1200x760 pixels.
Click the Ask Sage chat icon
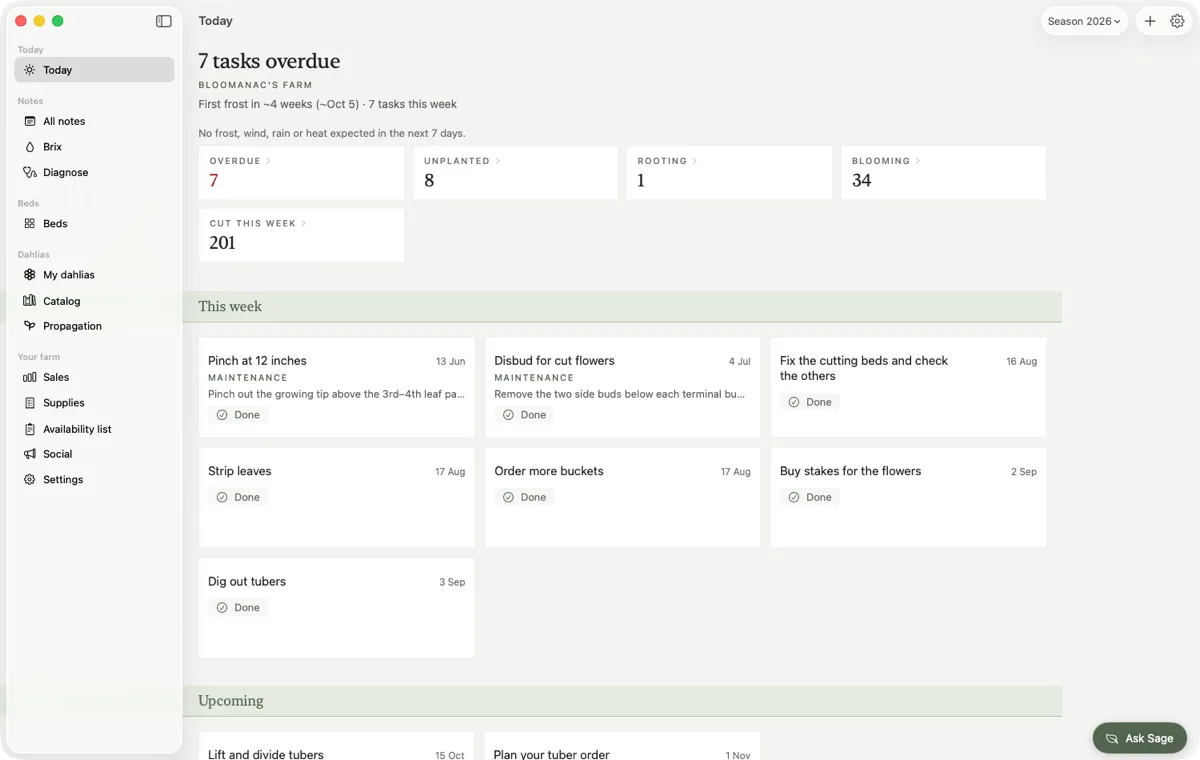click(x=1112, y=739)
